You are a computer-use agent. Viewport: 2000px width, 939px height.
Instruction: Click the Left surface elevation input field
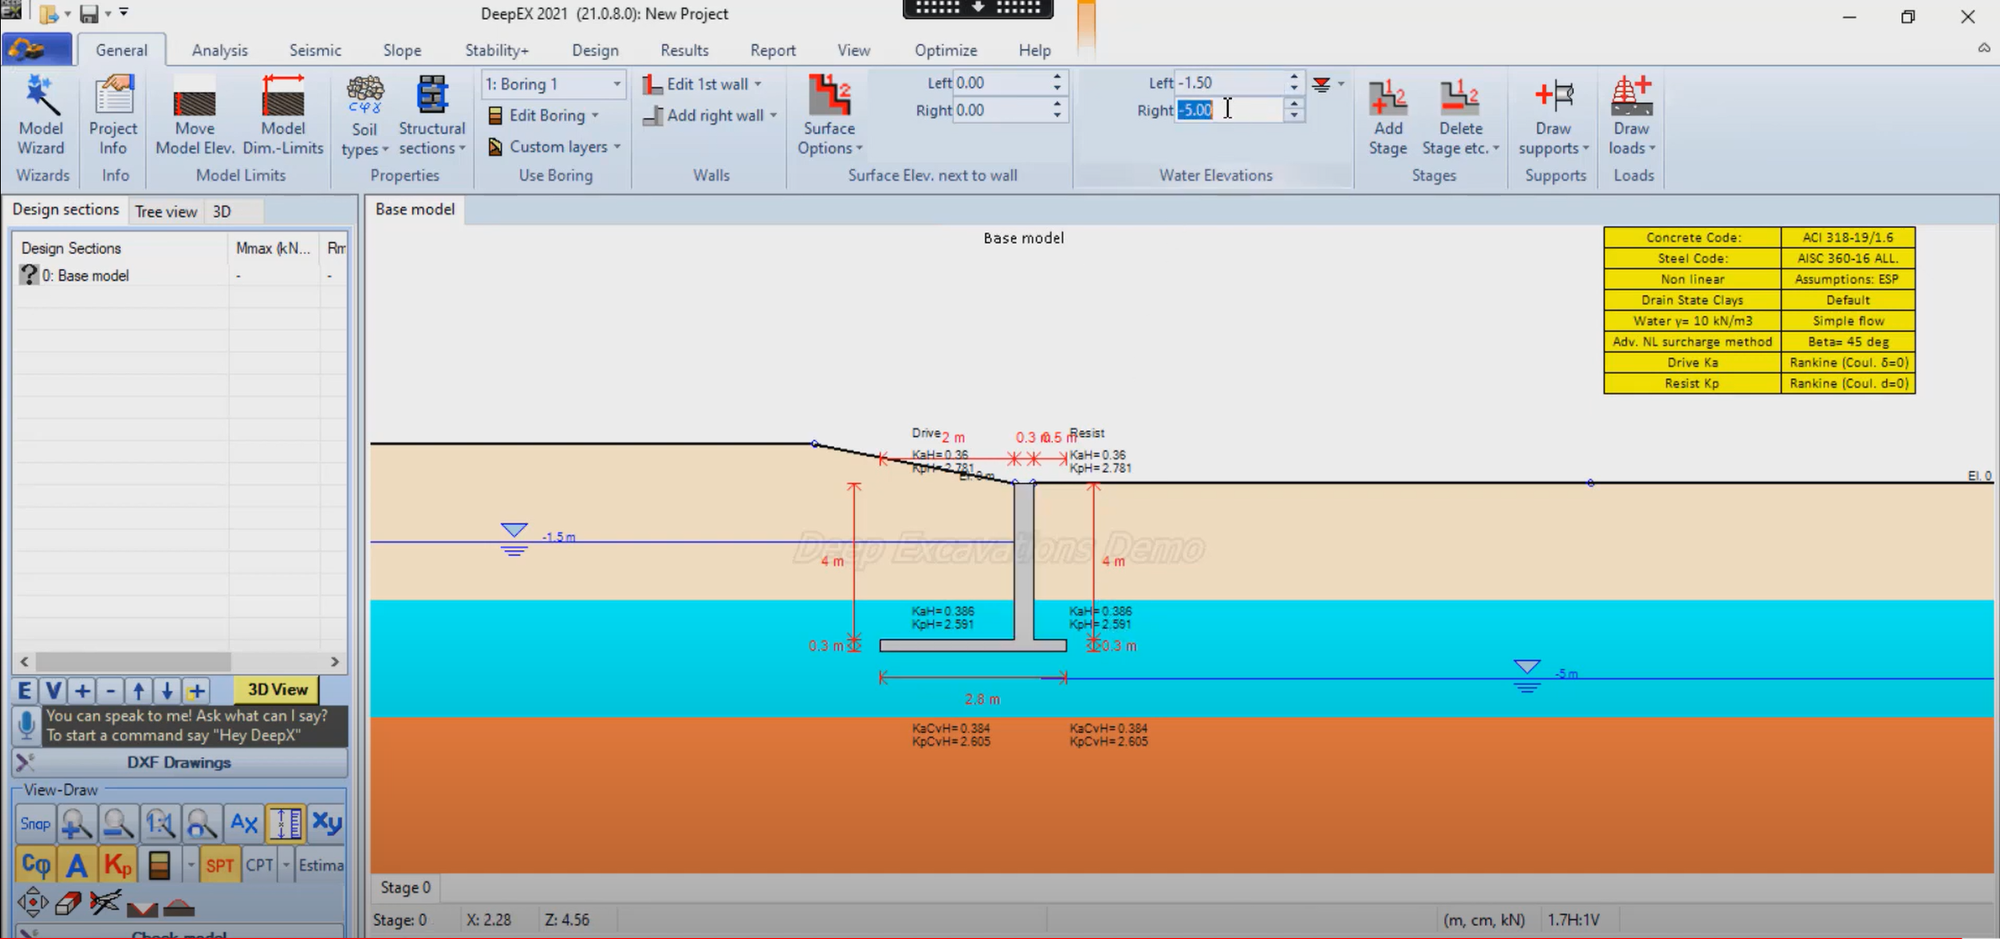(x=1001, y=83)
